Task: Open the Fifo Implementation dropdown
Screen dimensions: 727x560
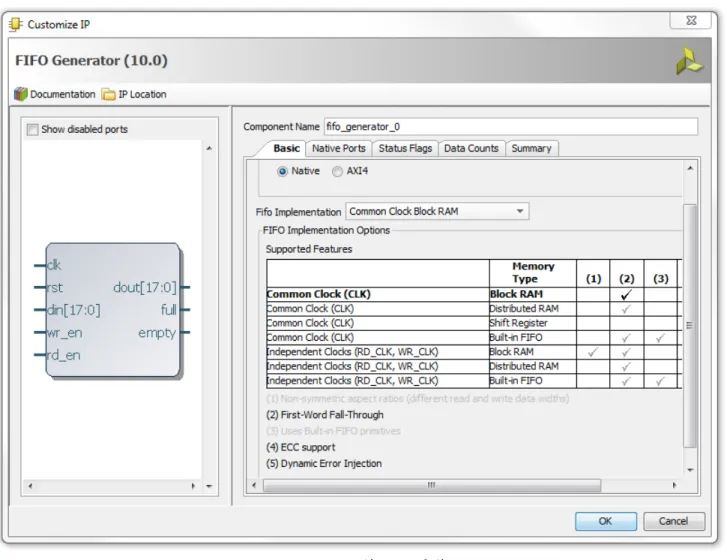Action: click(437, 211)
